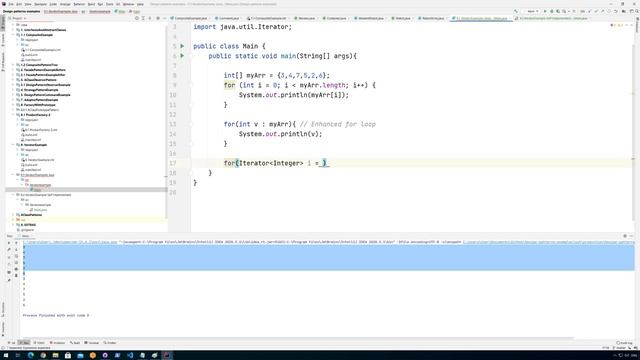Image resolution: width=640 pixels, height=360 pixels.
Task: Click the trash icon to clear Run console
Action: (x=16, y=276)
